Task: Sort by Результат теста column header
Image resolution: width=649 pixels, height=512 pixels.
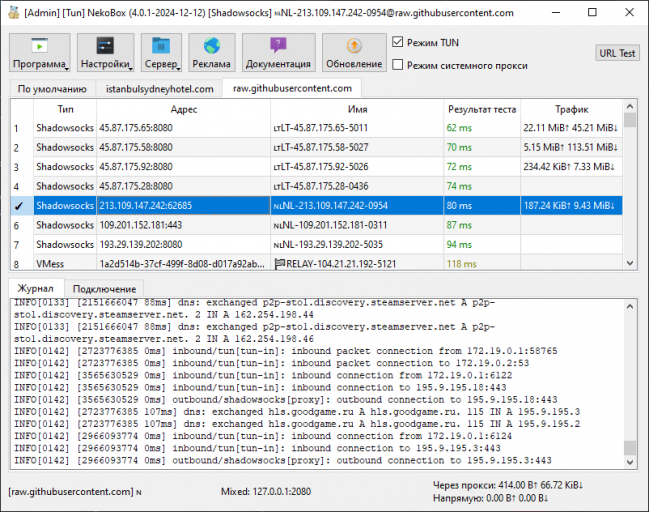Action: [482, 109]
